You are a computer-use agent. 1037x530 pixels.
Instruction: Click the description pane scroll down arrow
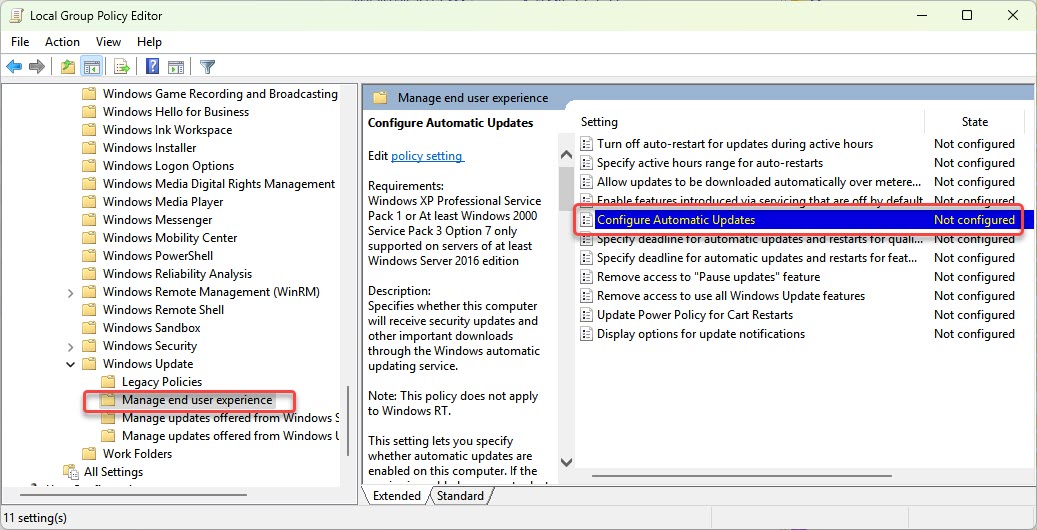pyautogui.click(x=566, y=462)
